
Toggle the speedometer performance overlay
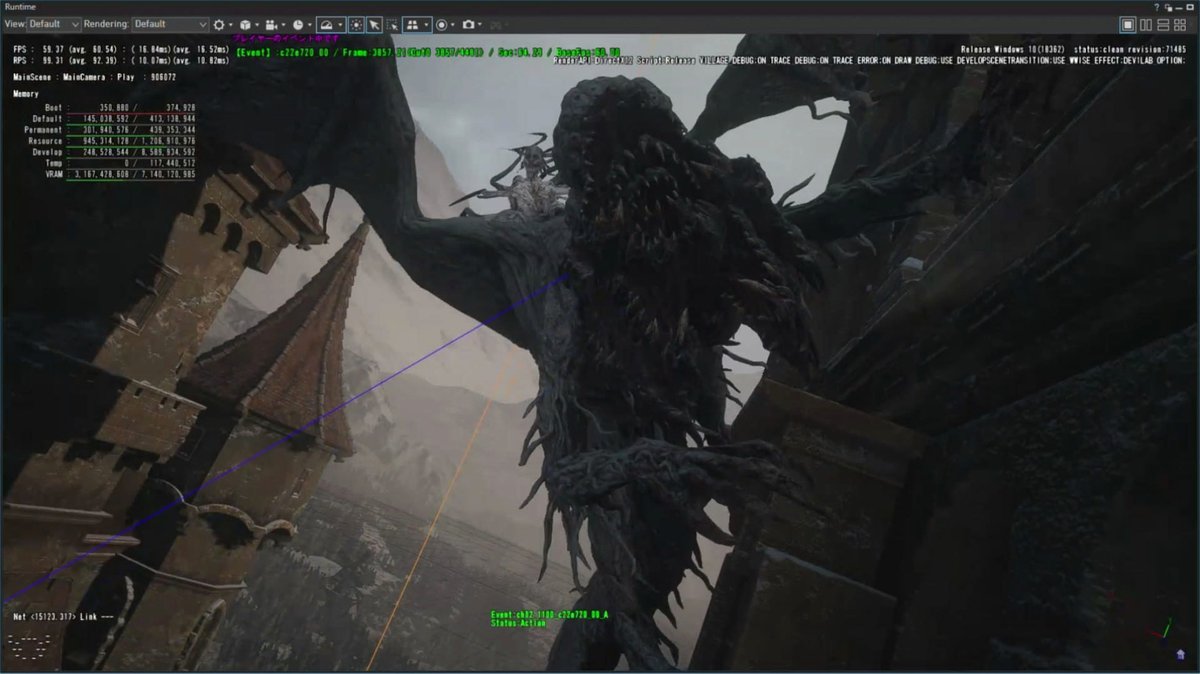point(327,24)
